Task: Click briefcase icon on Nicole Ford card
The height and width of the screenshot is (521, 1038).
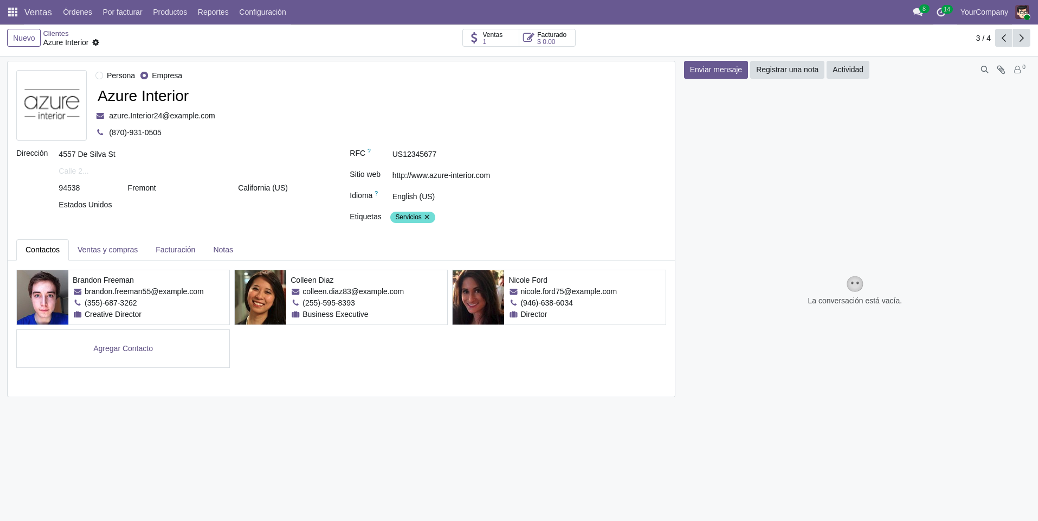Action: coord(514,314)
